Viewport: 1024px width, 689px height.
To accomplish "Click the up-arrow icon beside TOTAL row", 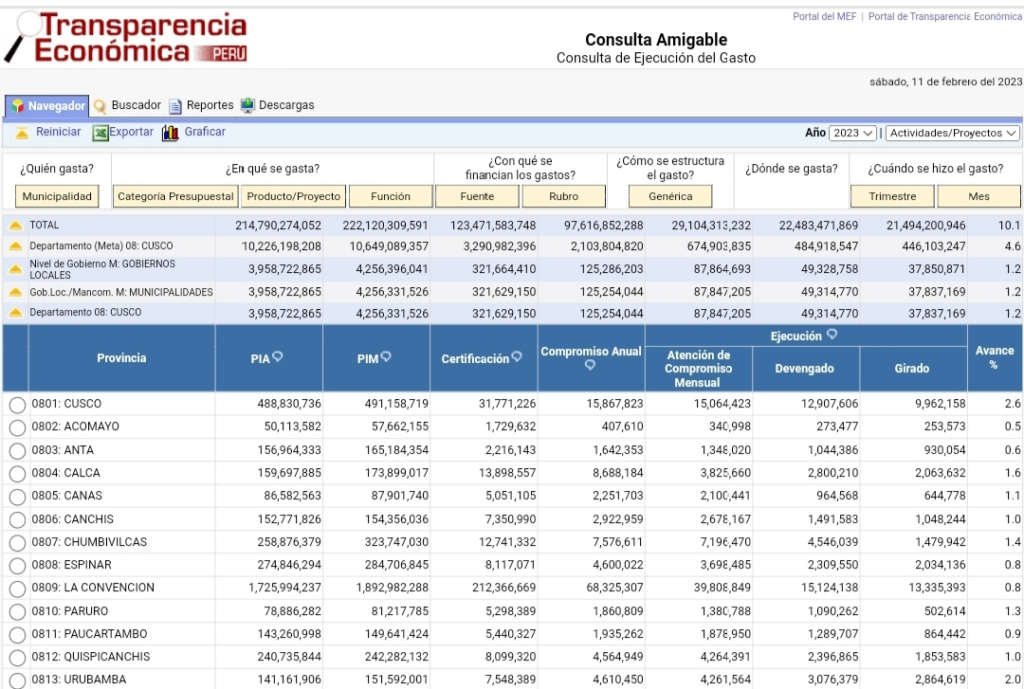I will [16, 226].
